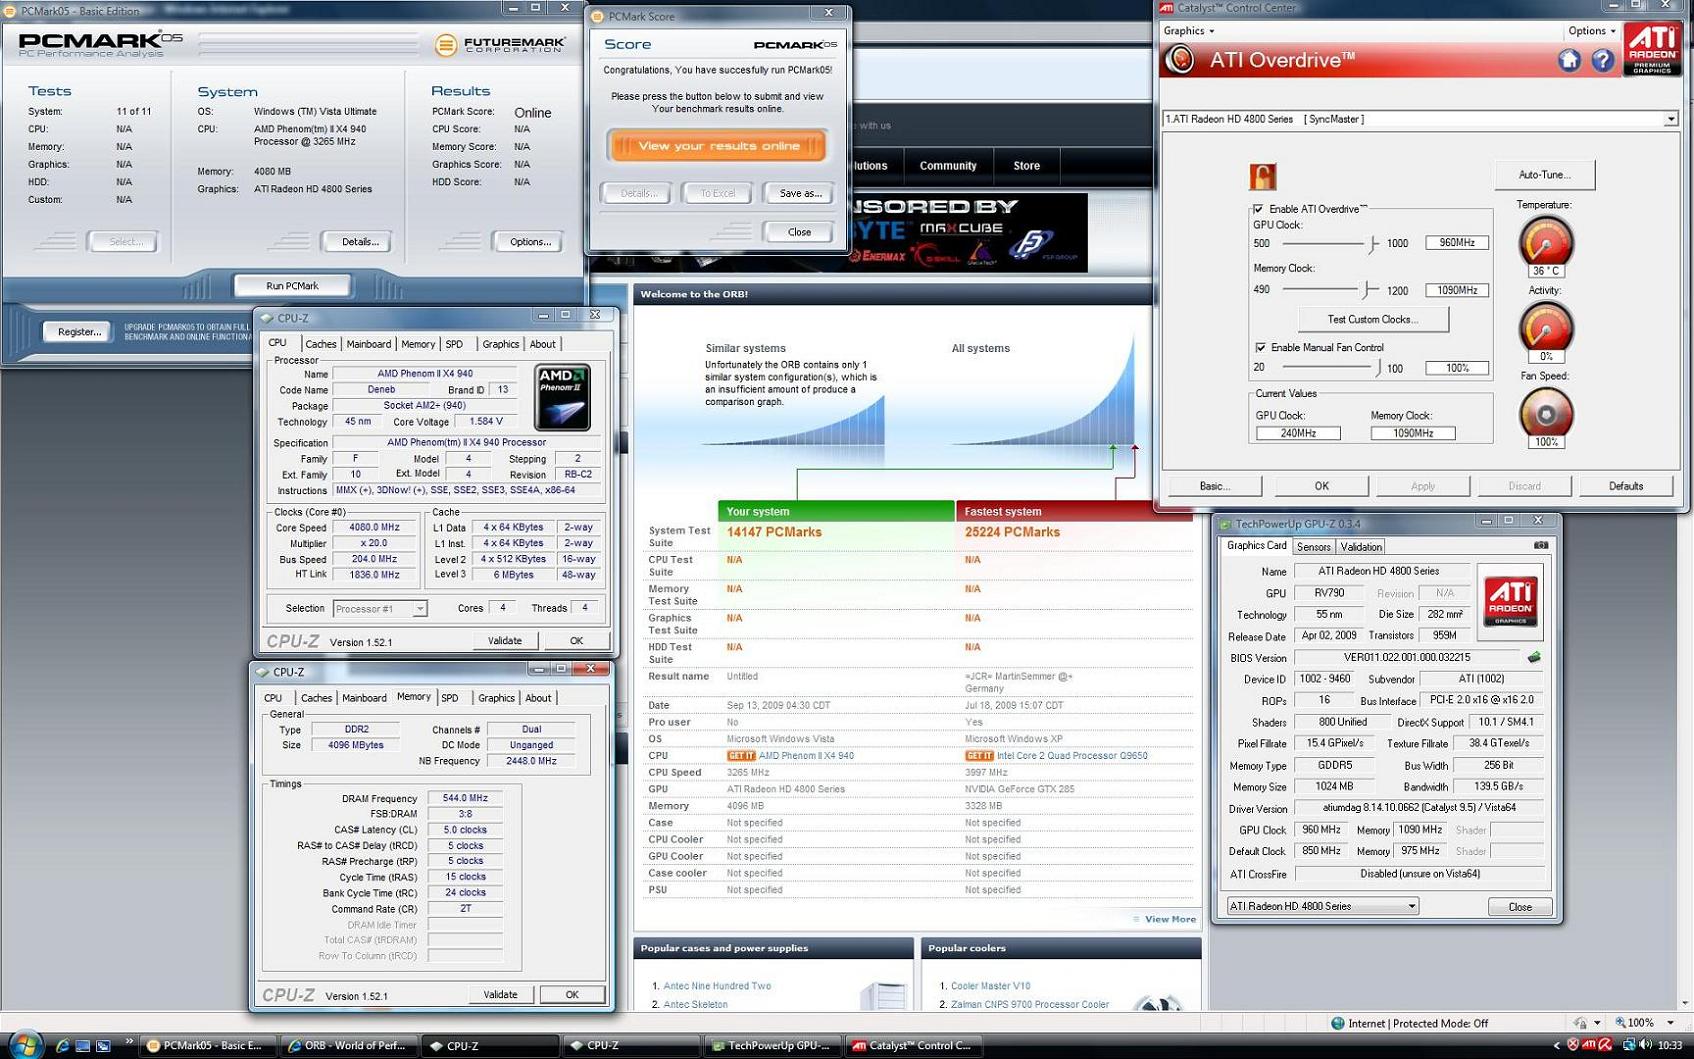
Task: Click the Activity gauge in ATI Overdrive
Action: 1545,326
